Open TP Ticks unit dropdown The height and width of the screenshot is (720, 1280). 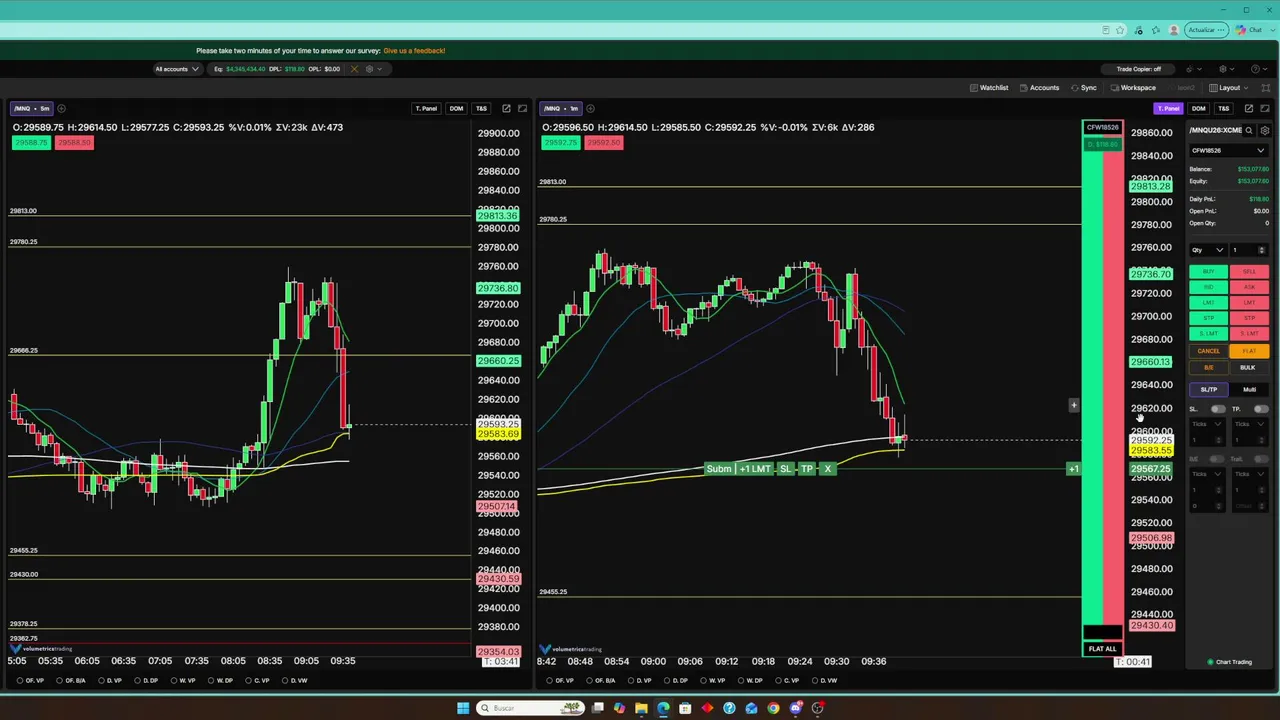tap(1250, 424)
